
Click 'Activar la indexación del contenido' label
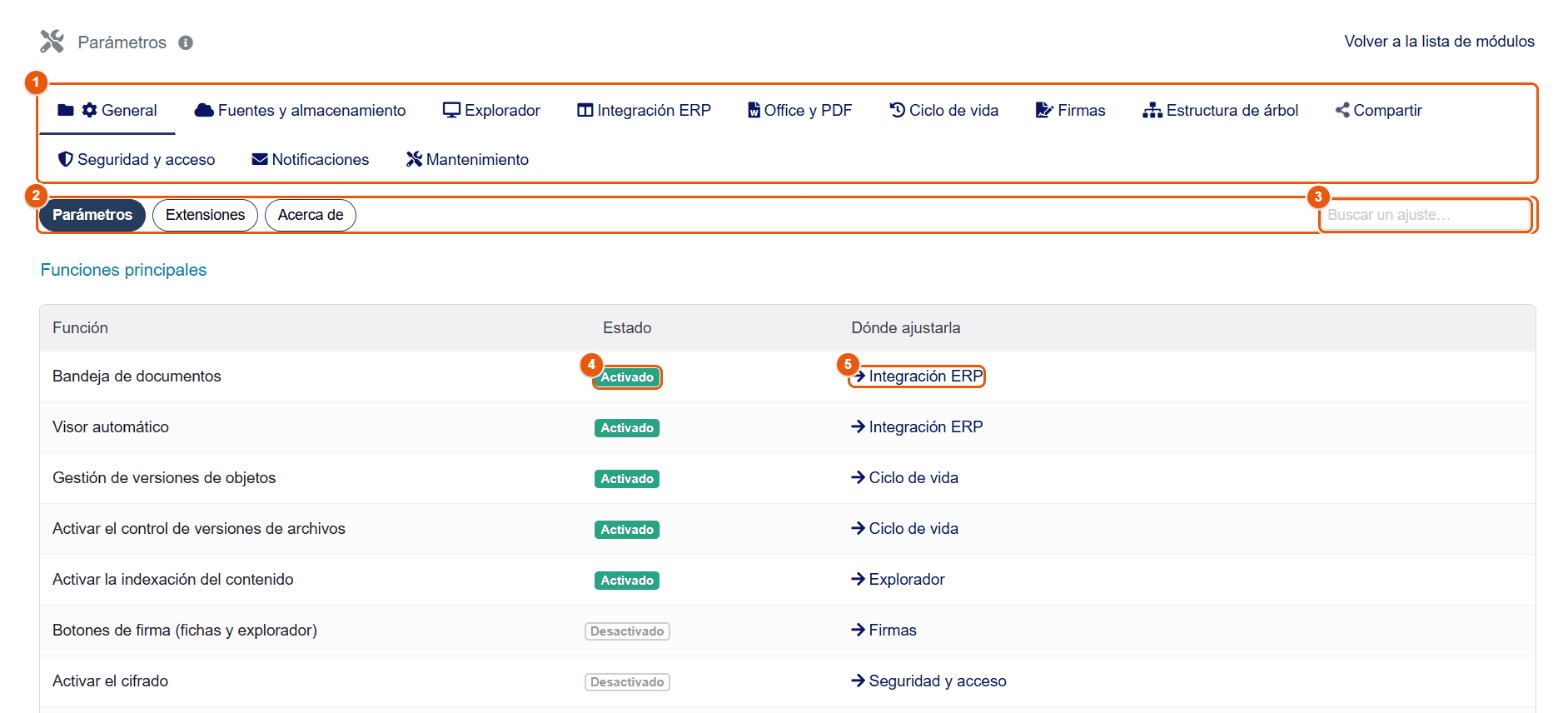(173, 580)
